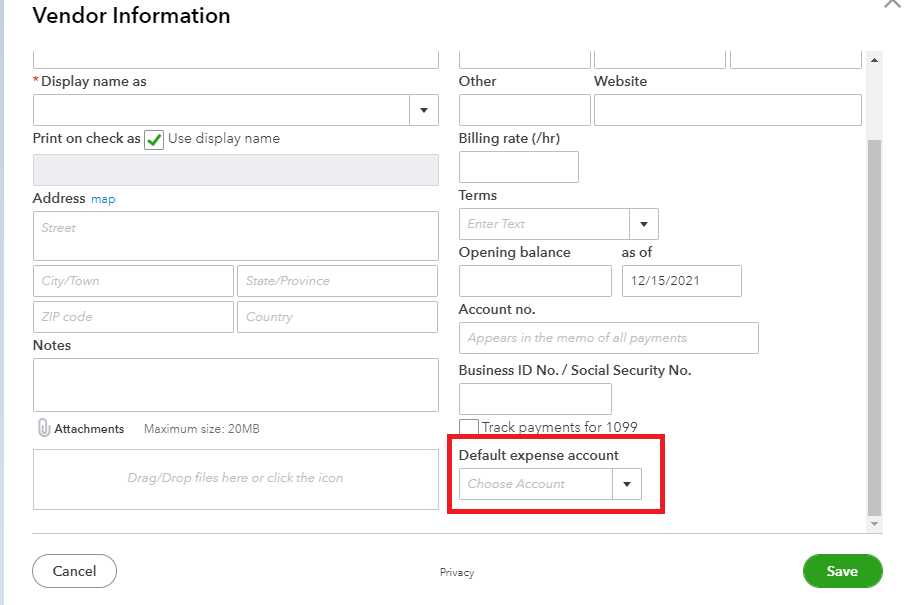Enable Track payments for 1099
This screenshot has height=605, width=908.
pos(468,428)
